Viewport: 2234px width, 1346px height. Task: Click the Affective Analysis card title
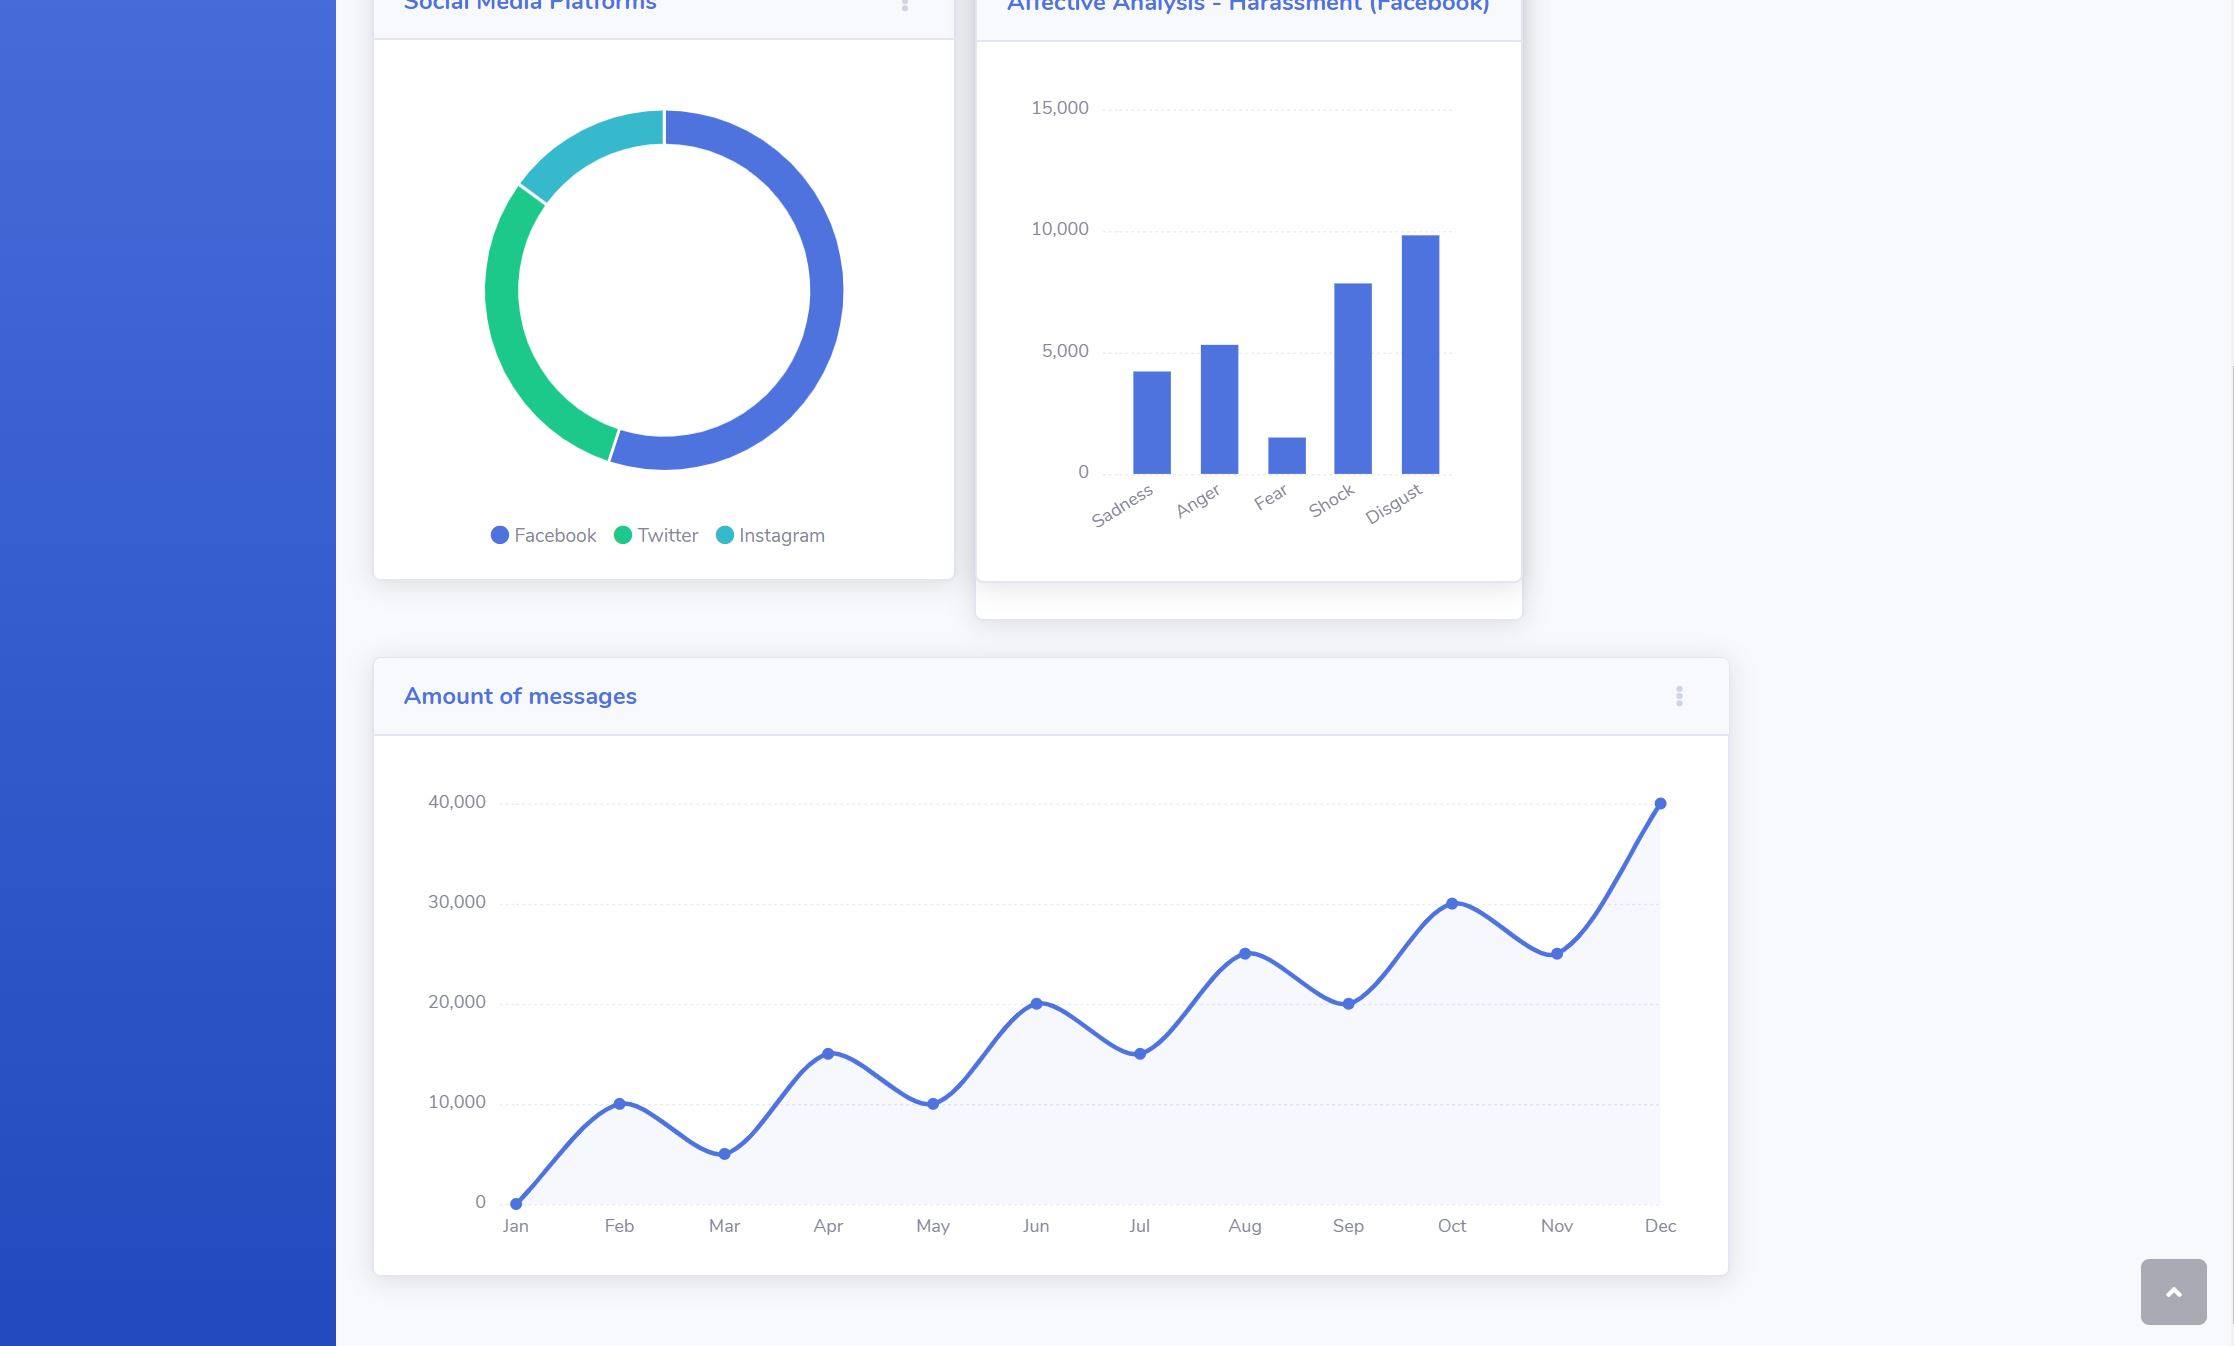pos(1247,6)
